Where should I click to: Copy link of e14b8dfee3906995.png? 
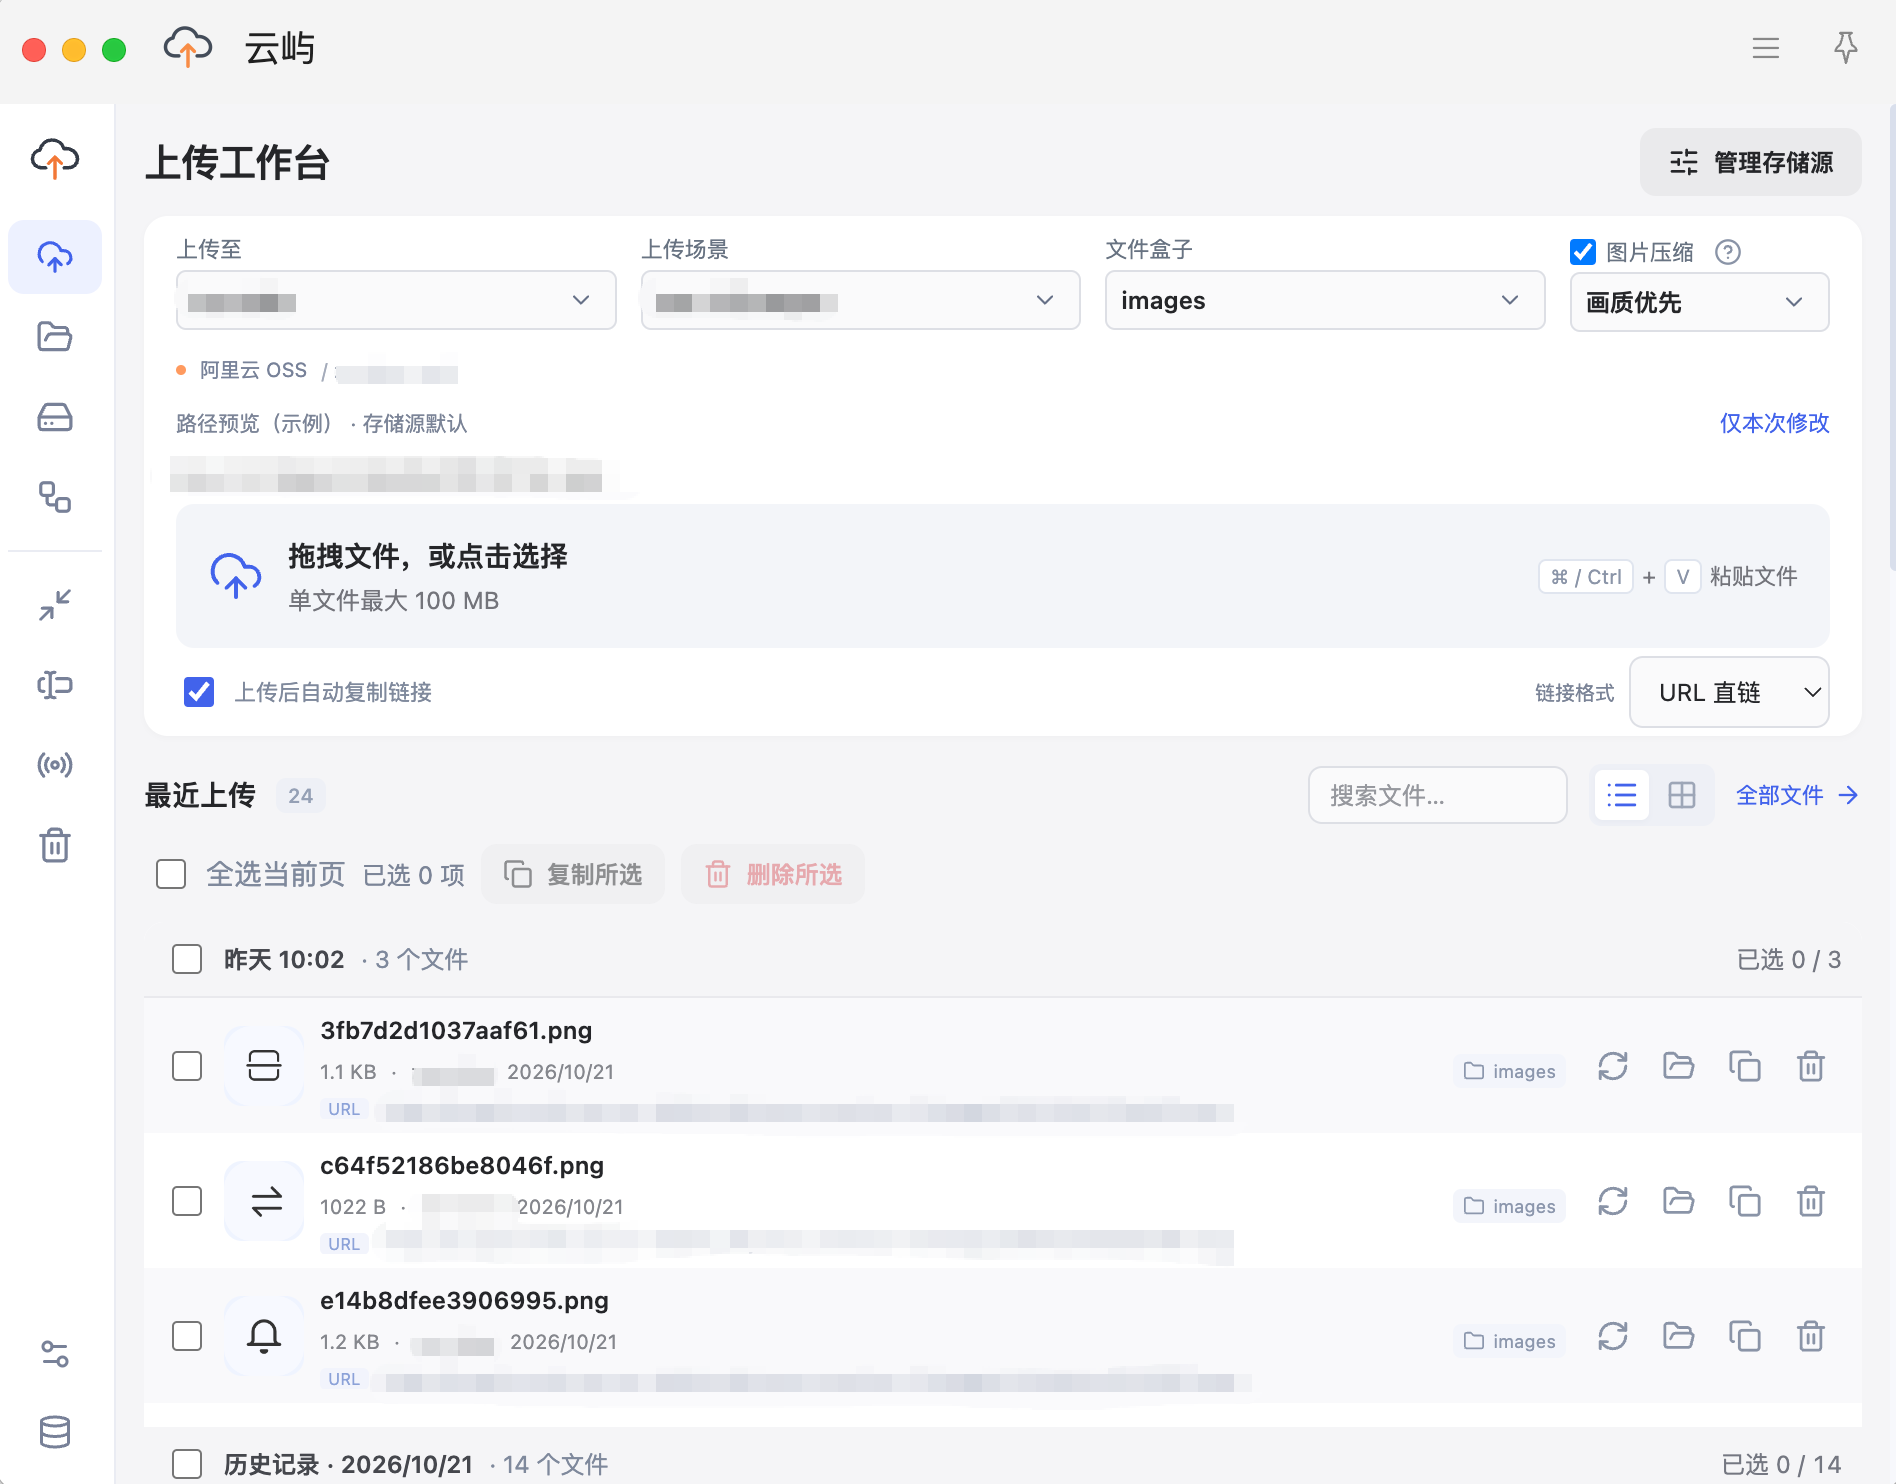[1745, 1336]
